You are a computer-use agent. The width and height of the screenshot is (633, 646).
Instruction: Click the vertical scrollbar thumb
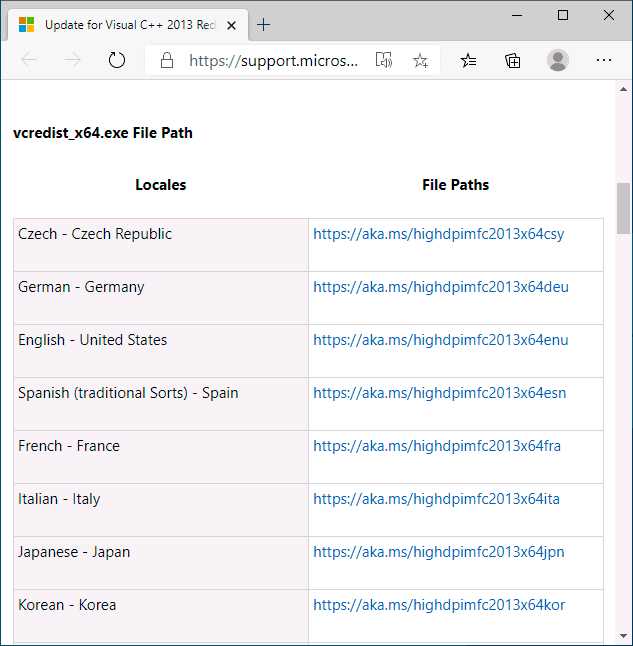tap(623, 208)
